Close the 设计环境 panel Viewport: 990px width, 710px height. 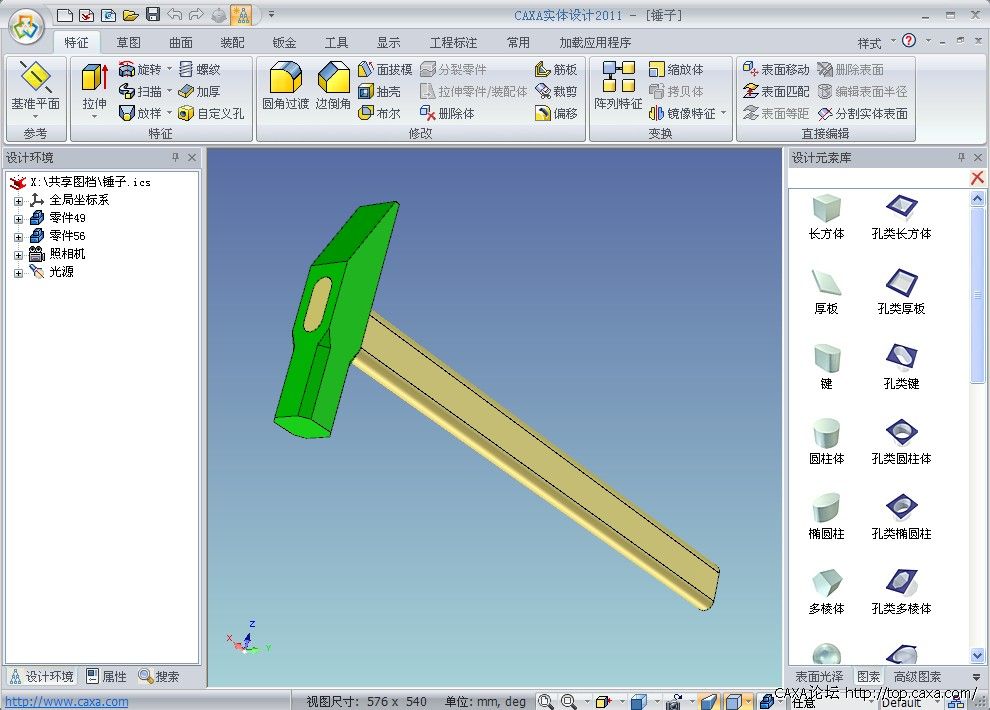tap(192, 157)
